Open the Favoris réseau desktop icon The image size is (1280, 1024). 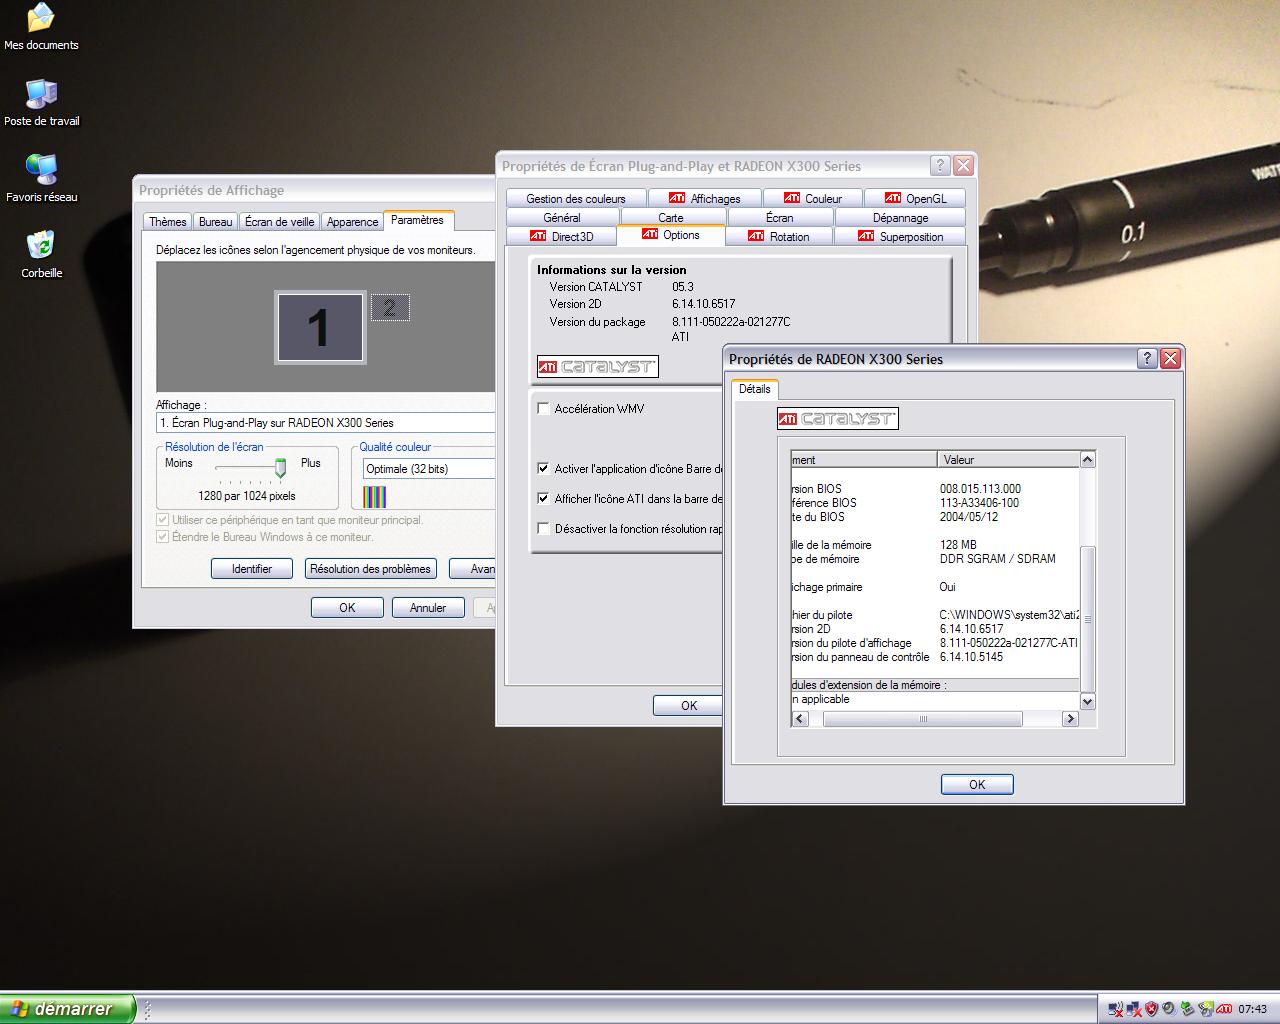click(41, 178)
